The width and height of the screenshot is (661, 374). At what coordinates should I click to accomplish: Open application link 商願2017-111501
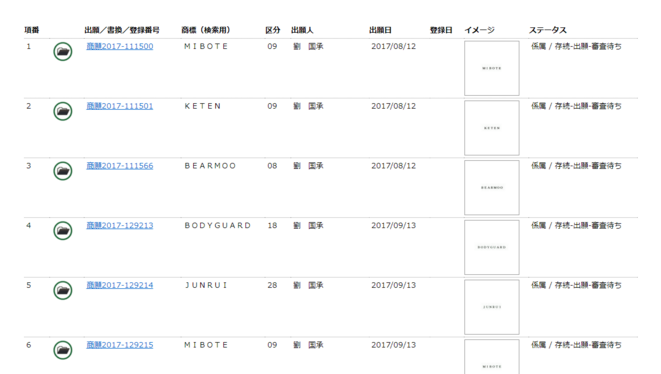tap(120, 106)
